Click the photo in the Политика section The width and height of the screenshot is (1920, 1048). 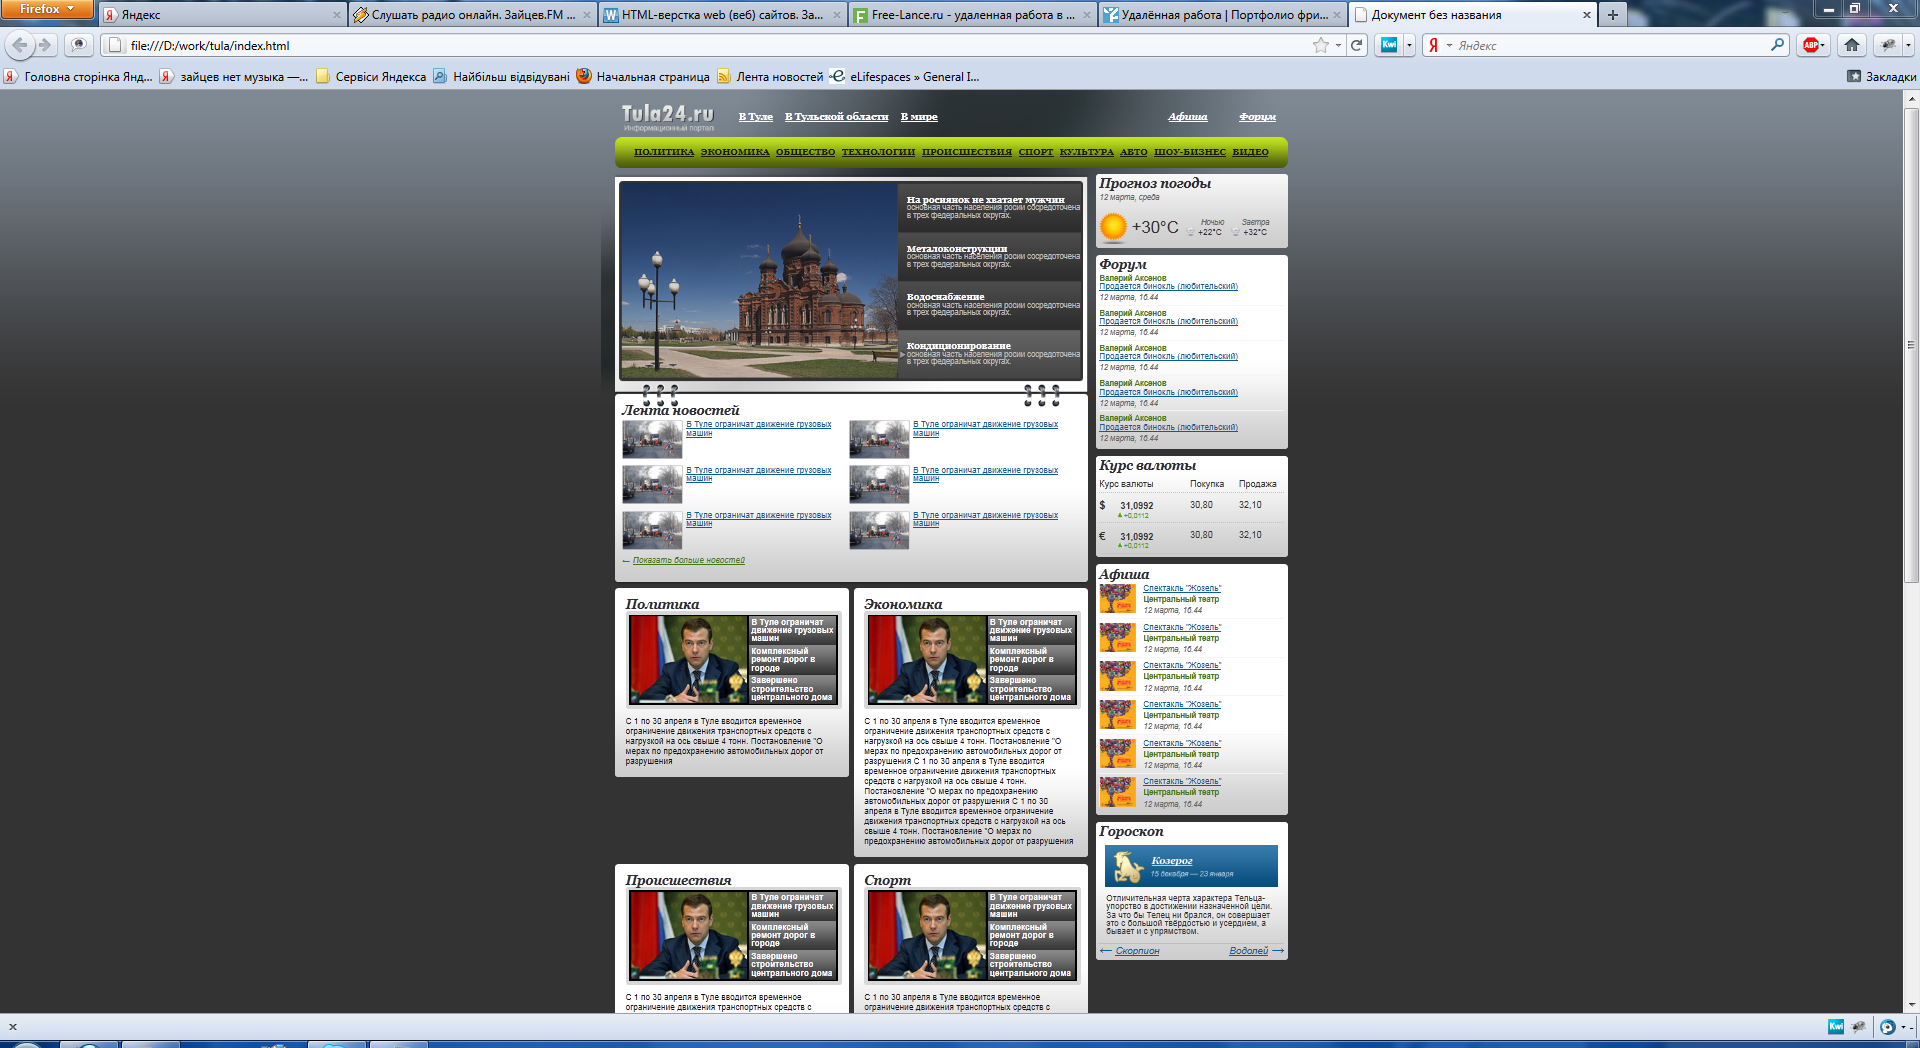(689, 659)
